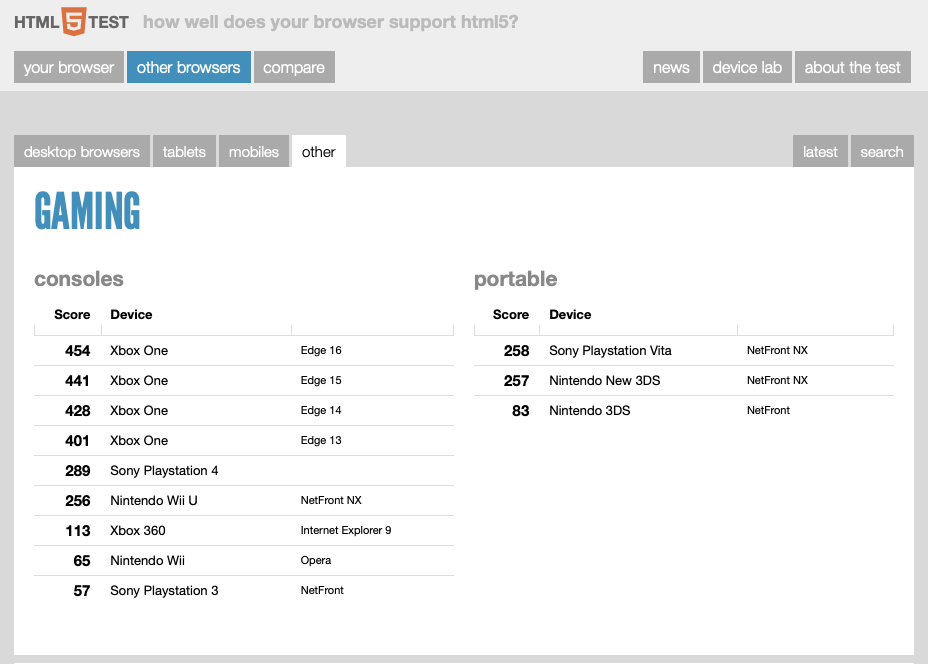Select Sony Playstation 4 row
The width and height of the screenshot is (928, 664).
click(244, 470)
